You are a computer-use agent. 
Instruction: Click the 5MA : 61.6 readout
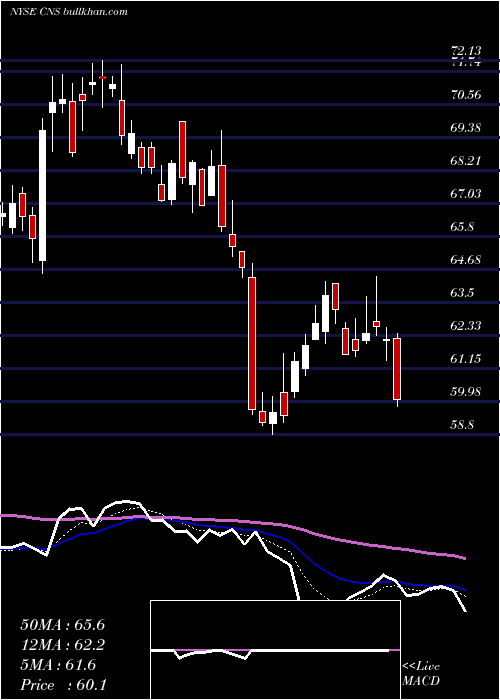(58, 665)
